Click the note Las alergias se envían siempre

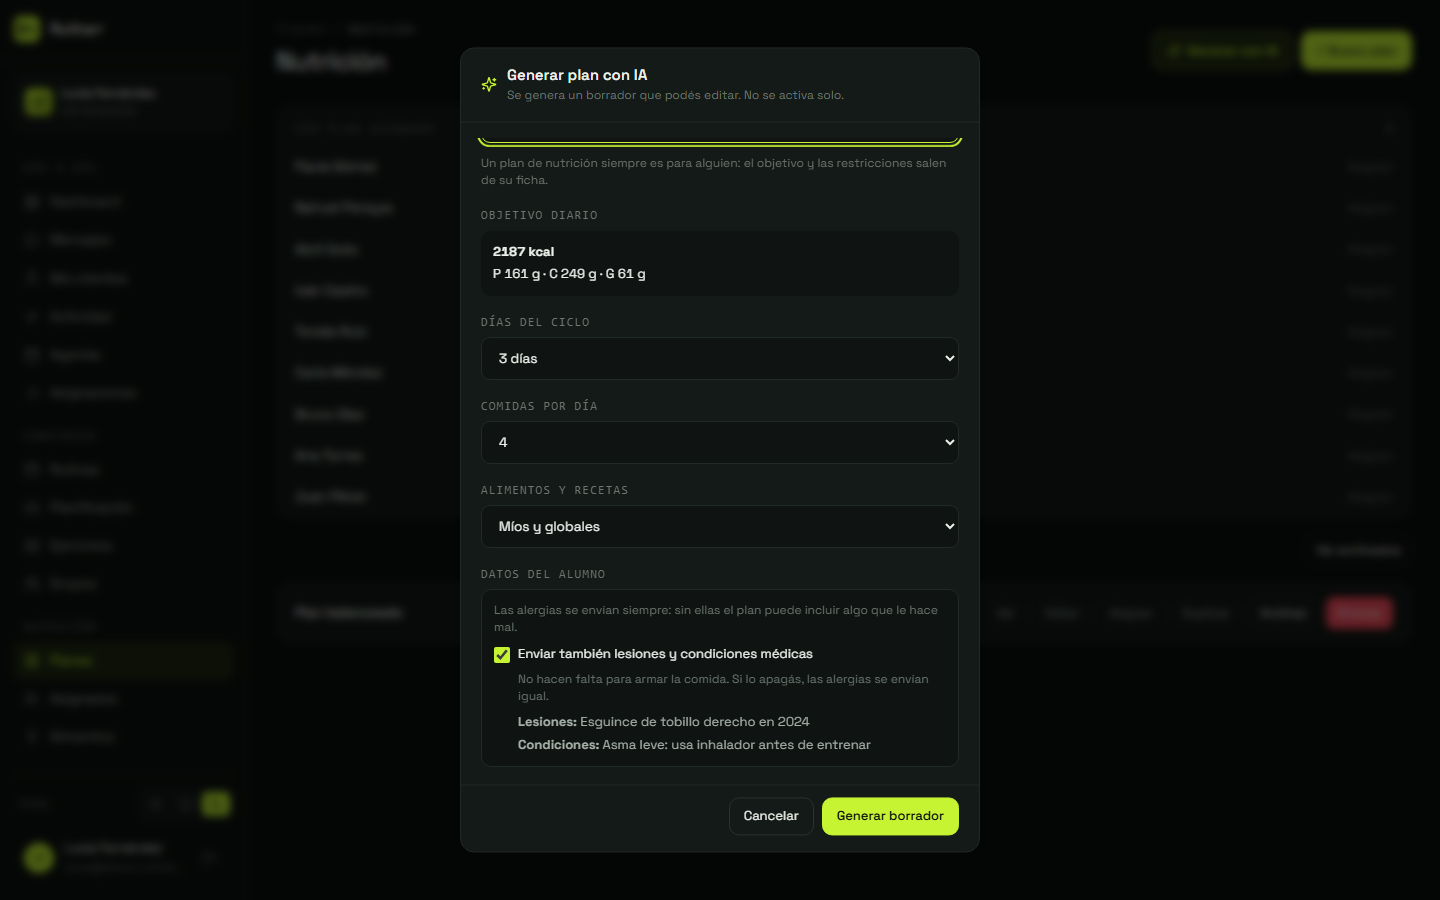pyautogui.click(x=716, y=618)
